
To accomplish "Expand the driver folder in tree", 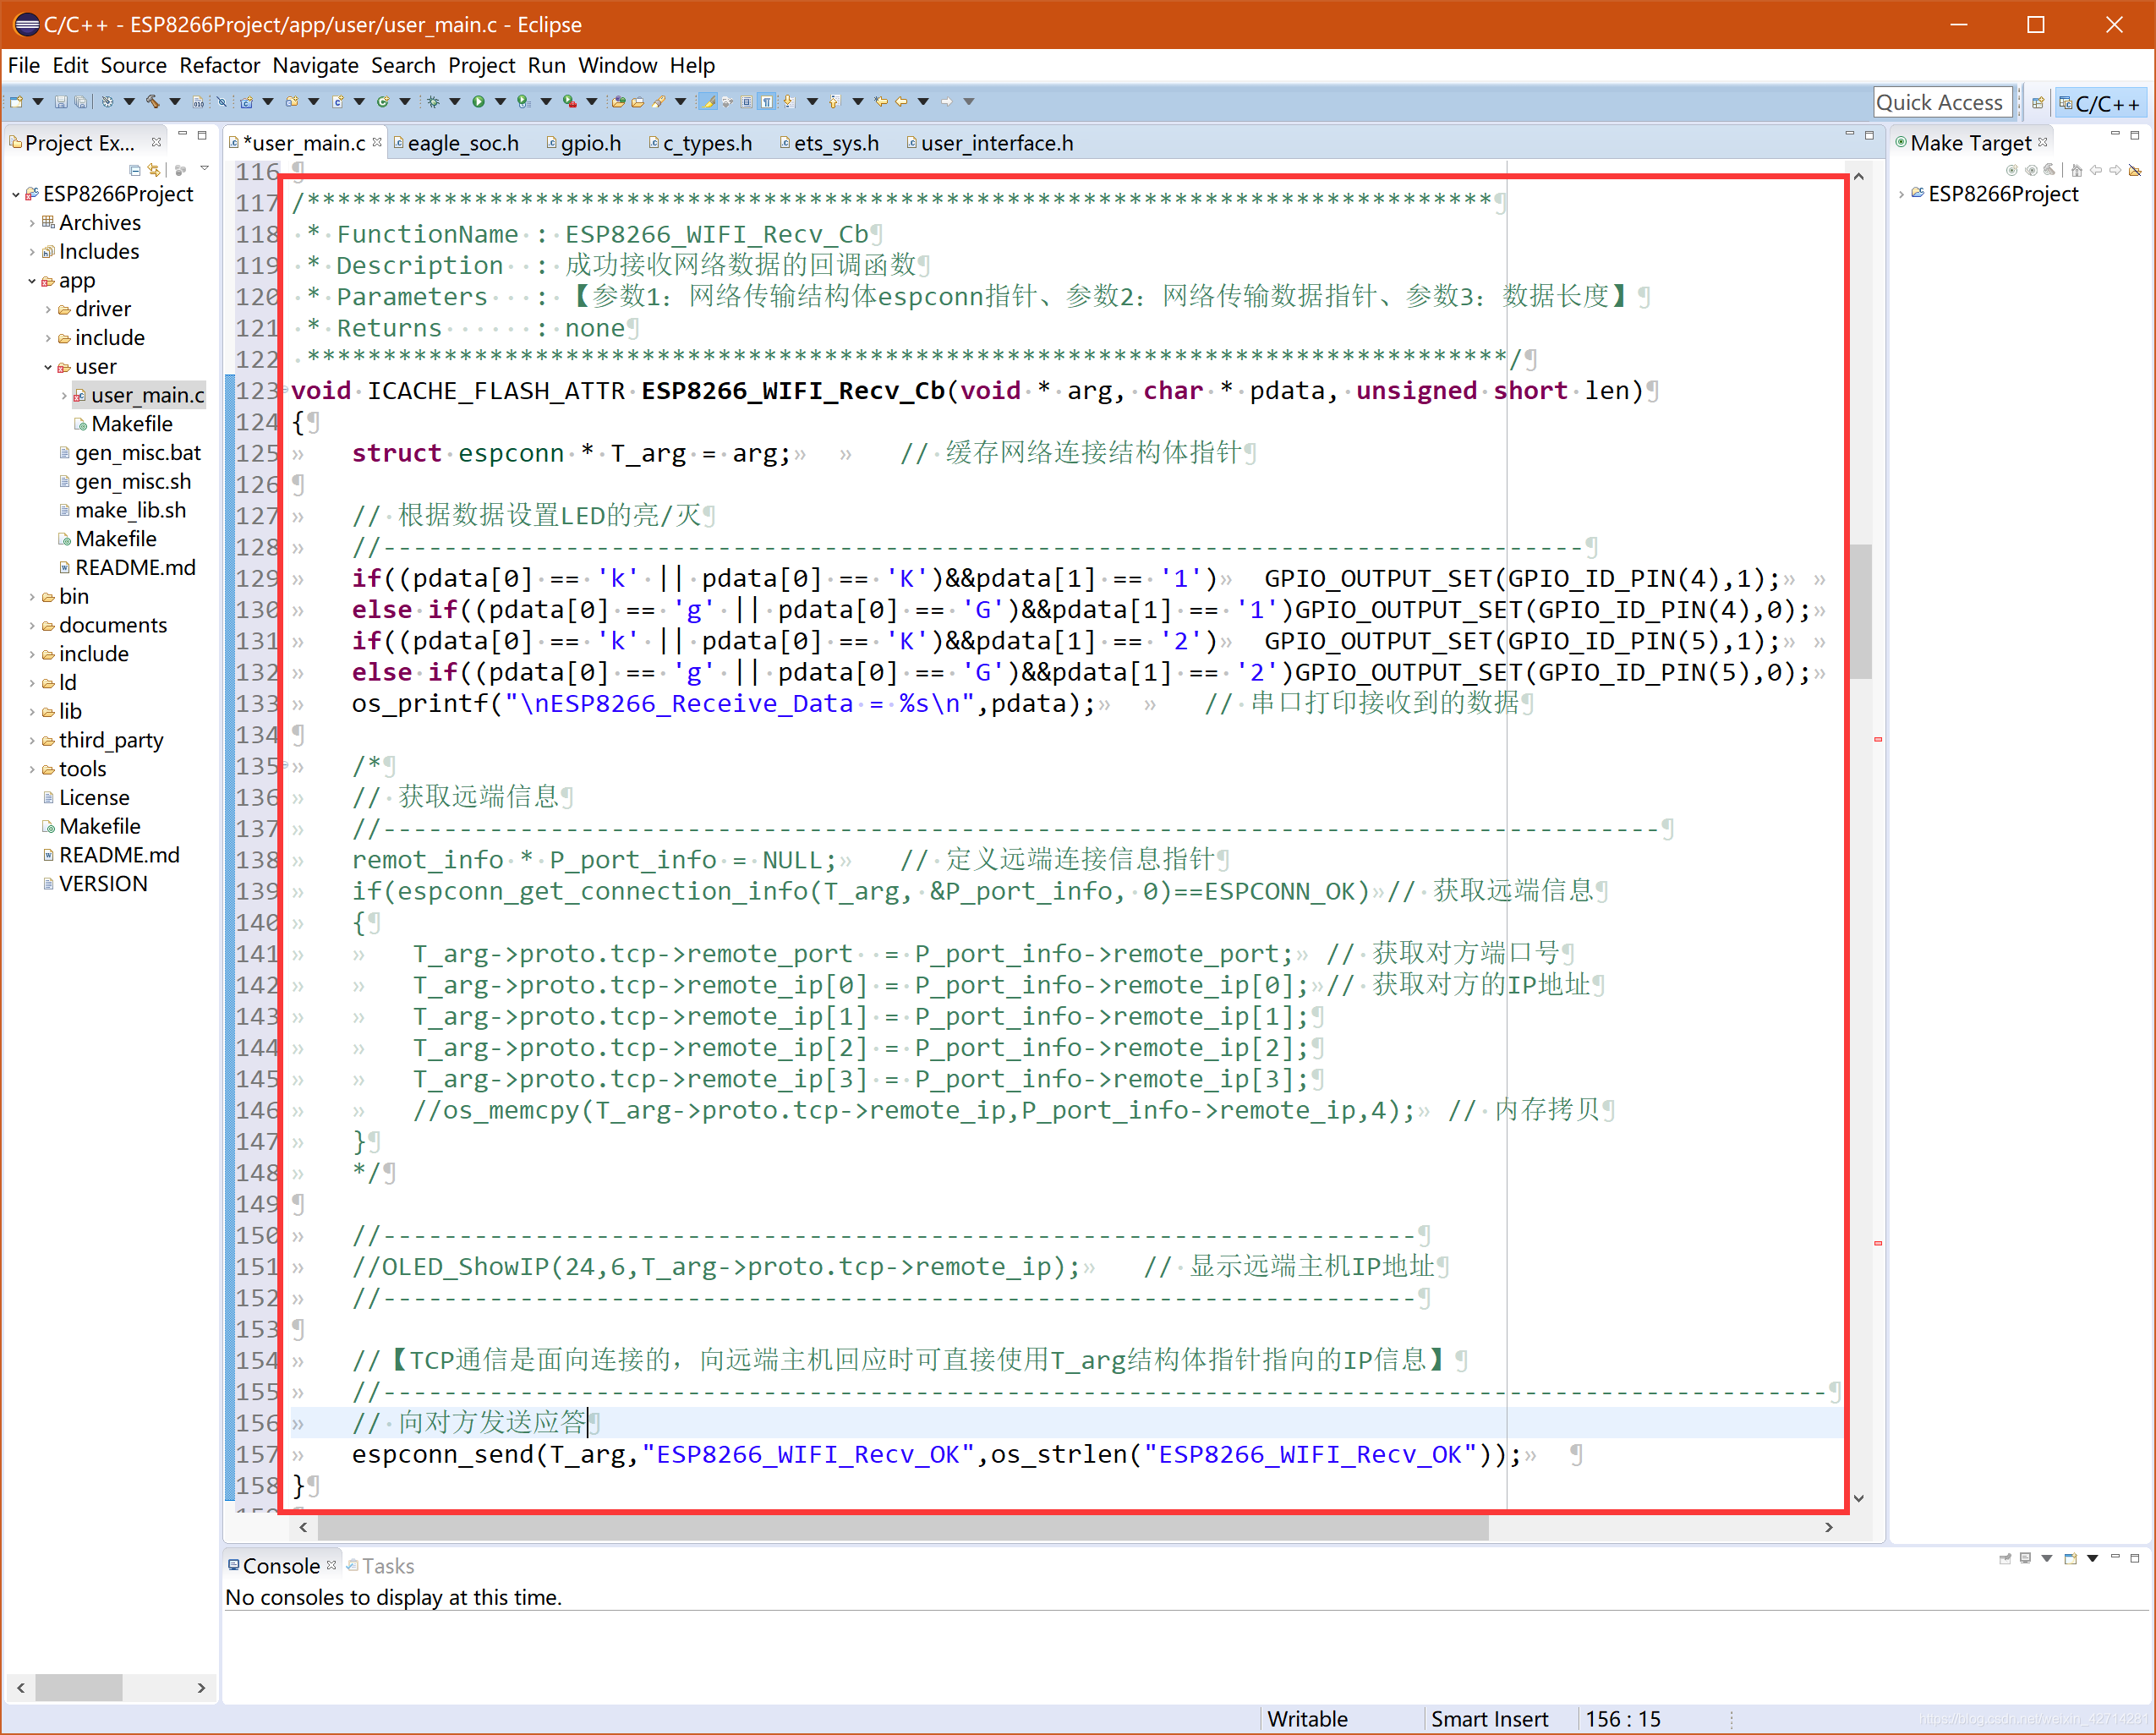I will click(x=48, y=309).
